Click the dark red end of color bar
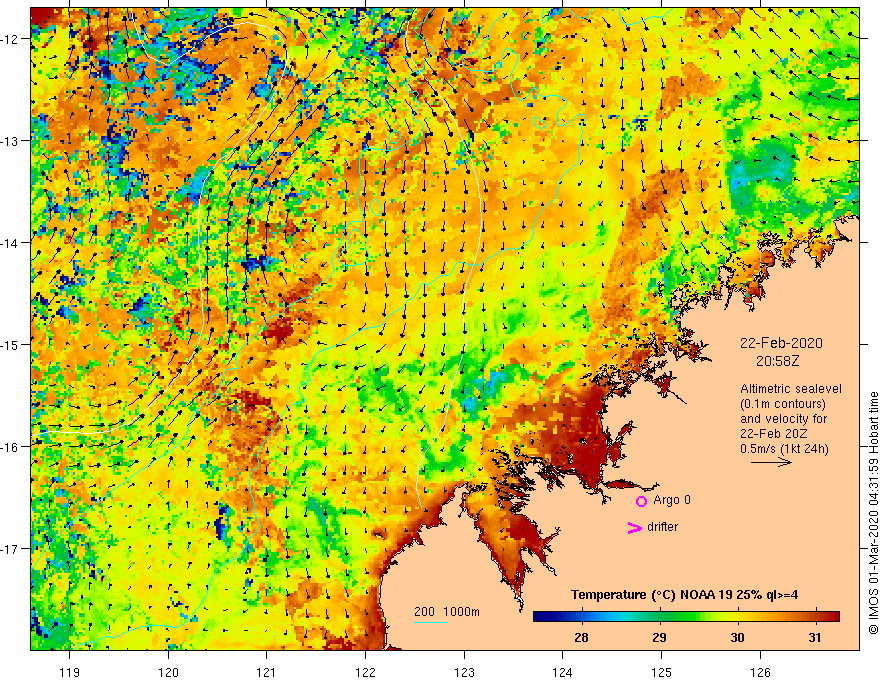This screenshot has height=680, width=880. pos(835,617)
